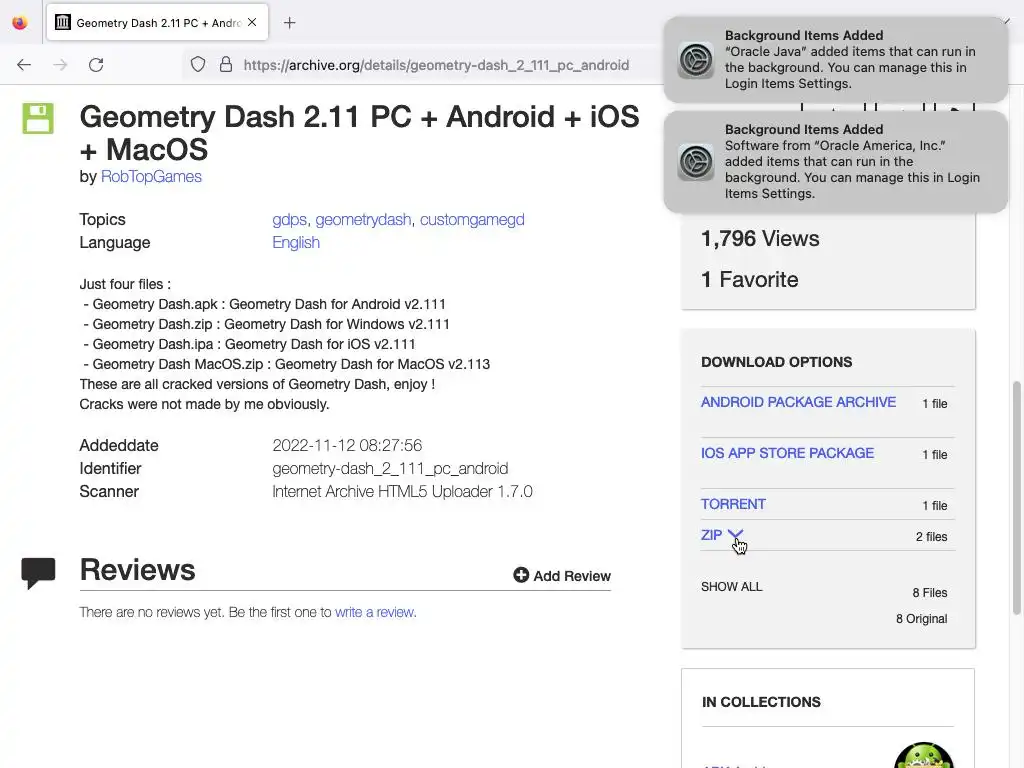Image resolution: width=1024 pixels, height=768 pixels.
Task: Click the System Settings icon in second notification
Action: 696,162
